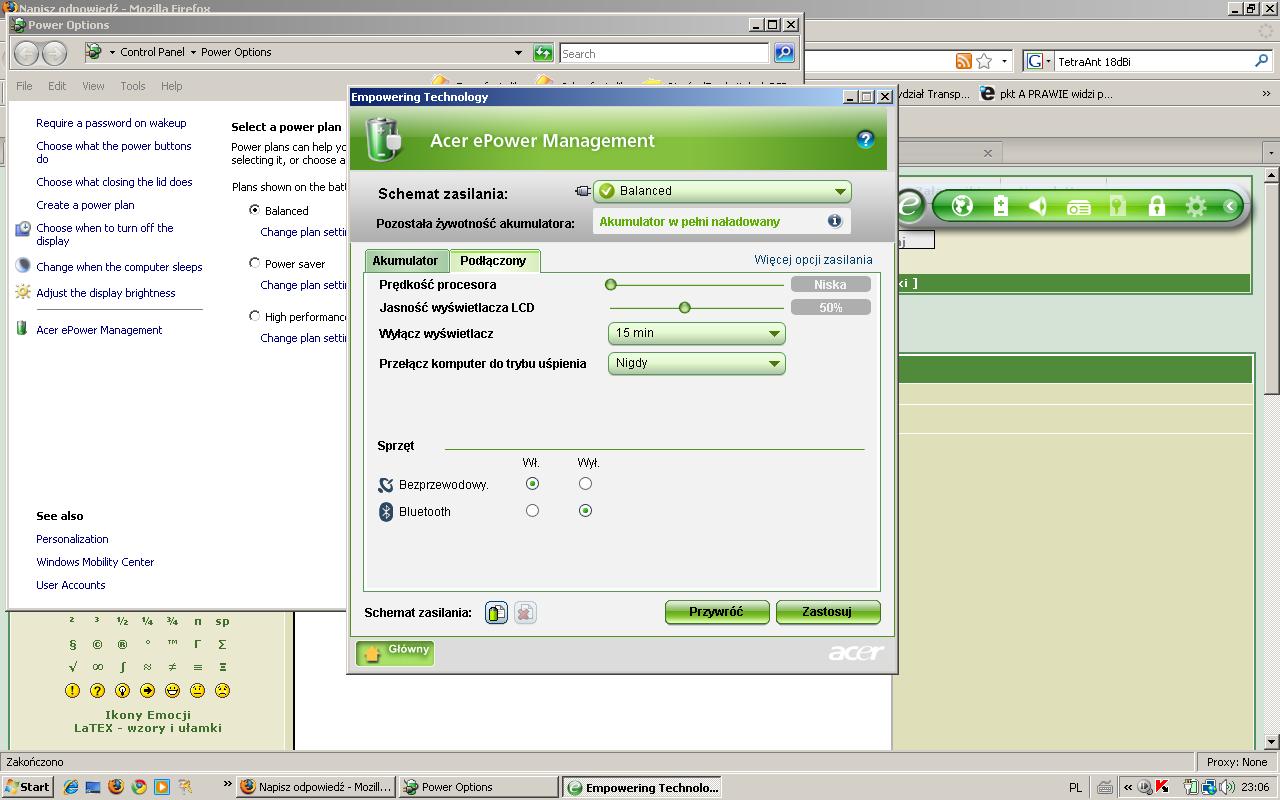Image resolution: width=1280 pixels, height=800 pixels.
Task: Open speaker eAudio icon in Empowering toolbar
Action: pos(1039,207)
